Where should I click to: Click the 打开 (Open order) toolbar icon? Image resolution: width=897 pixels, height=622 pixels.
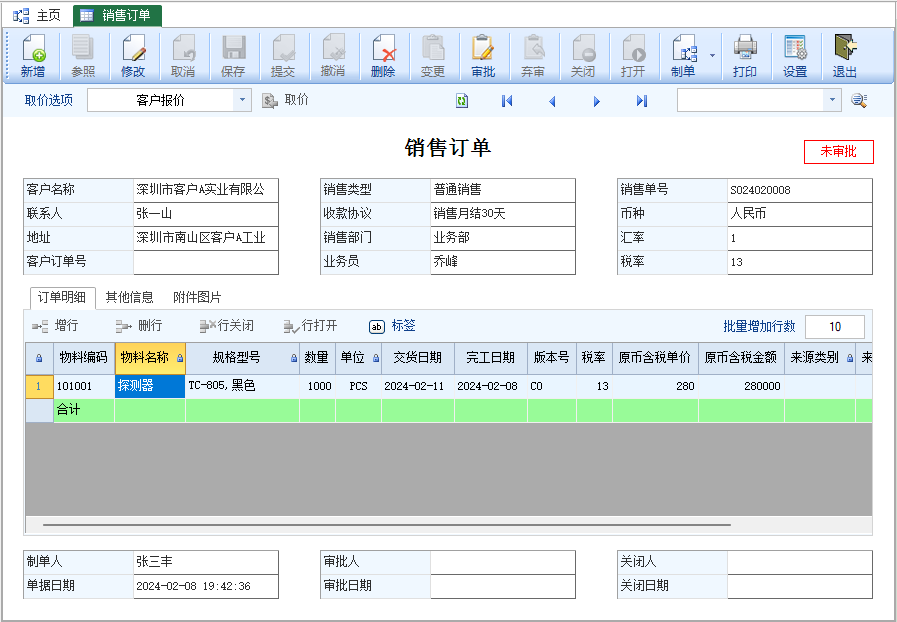click(x=633, y=56)
